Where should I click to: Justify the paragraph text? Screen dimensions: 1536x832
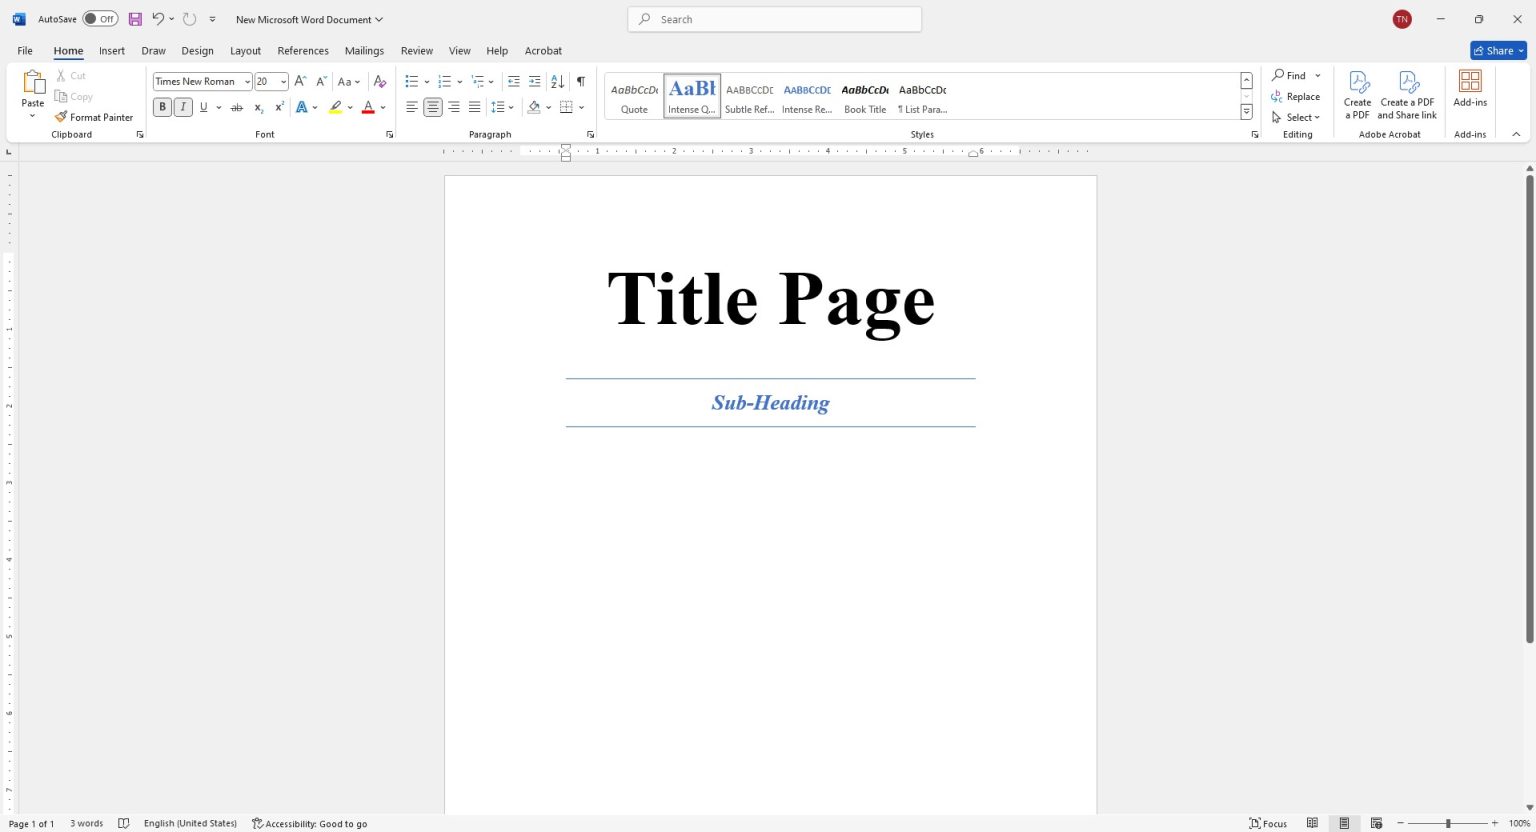click(x=474, y=107)
